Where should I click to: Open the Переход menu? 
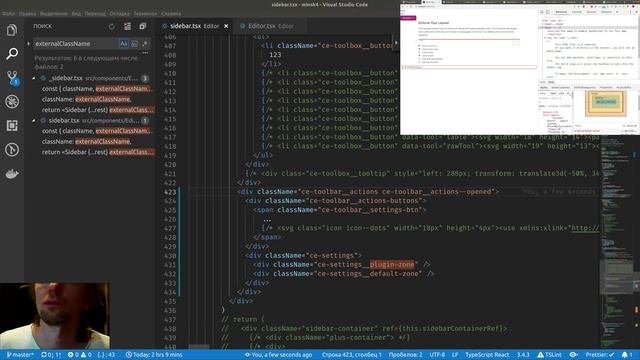(95, 13)
